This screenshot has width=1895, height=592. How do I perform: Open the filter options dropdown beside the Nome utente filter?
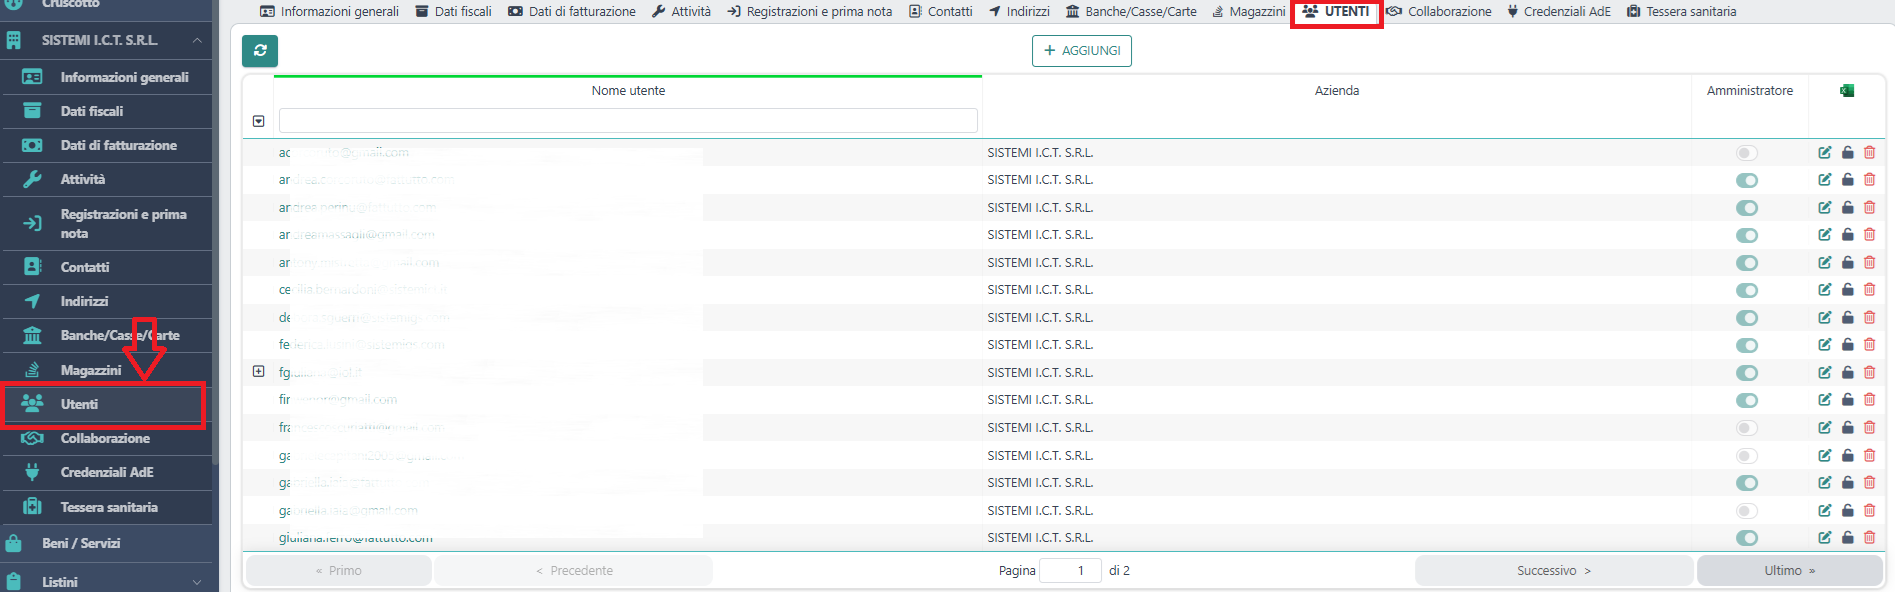pos(259,121)
